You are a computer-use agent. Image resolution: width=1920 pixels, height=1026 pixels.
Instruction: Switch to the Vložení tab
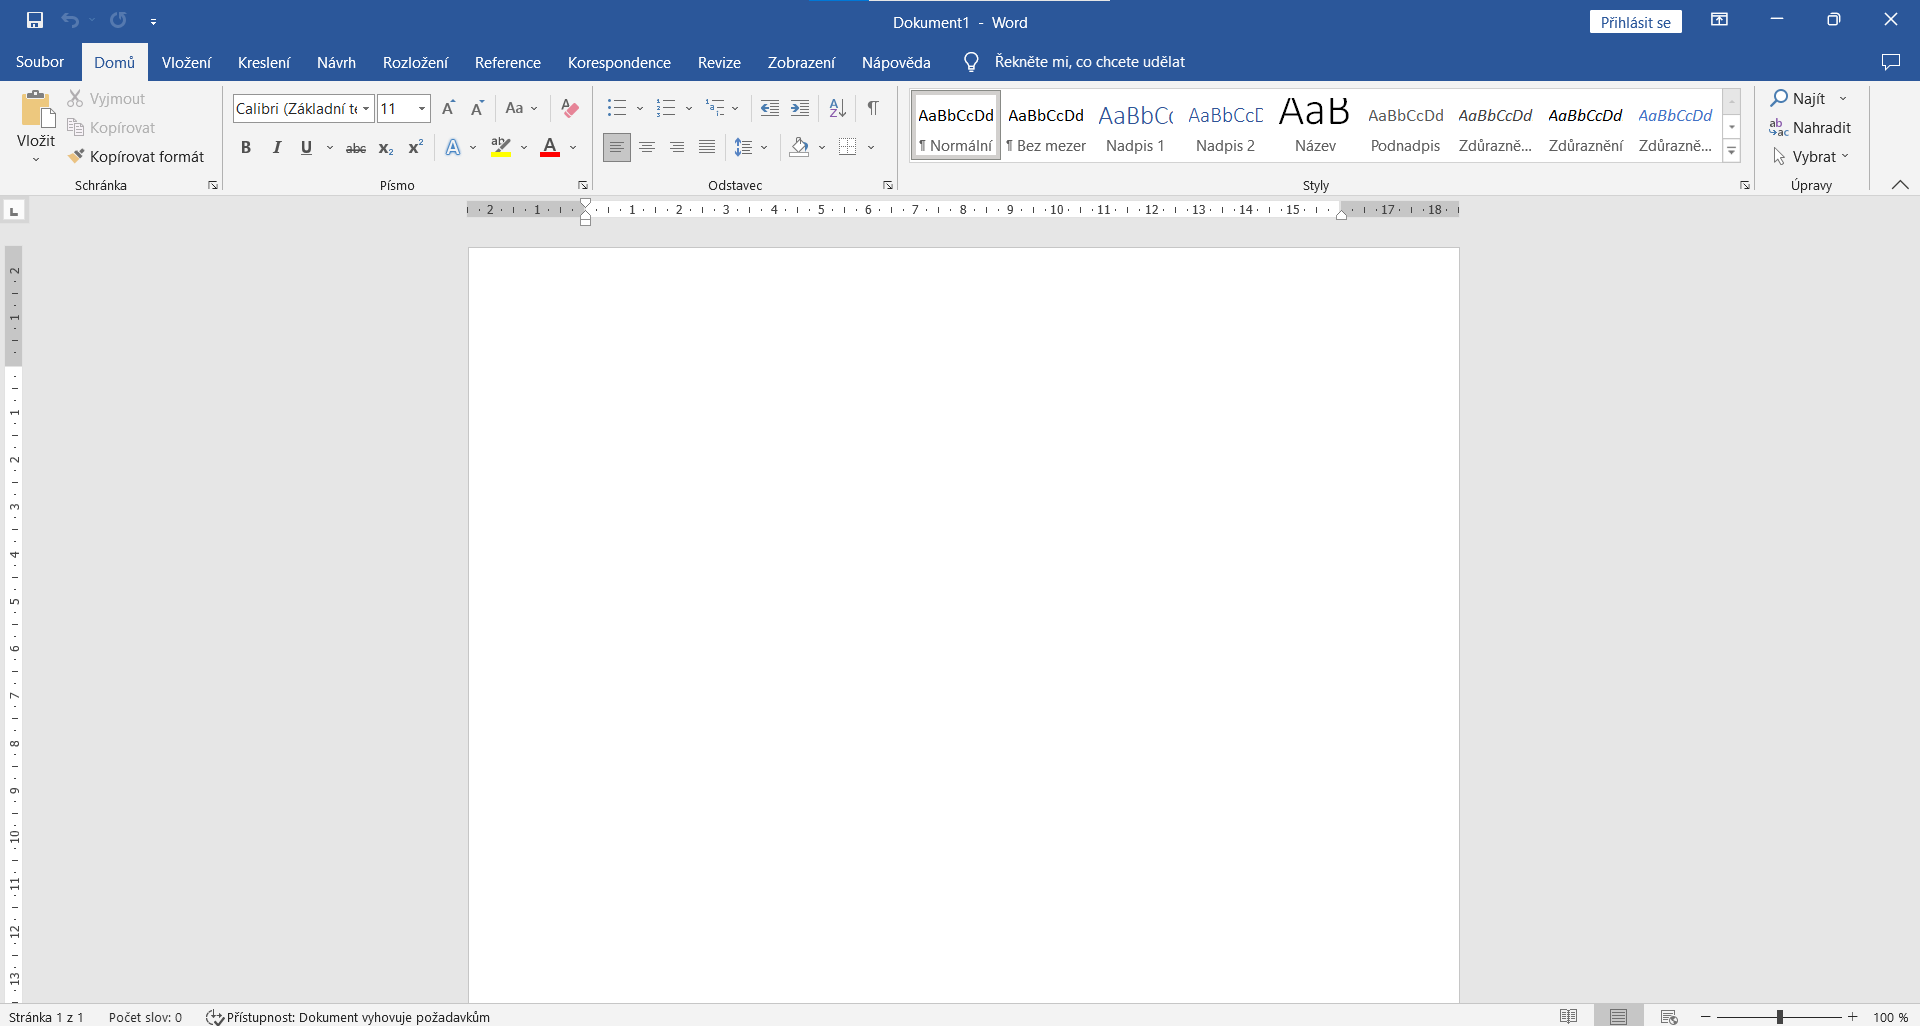pyautogui.click(x=186, y=62)
